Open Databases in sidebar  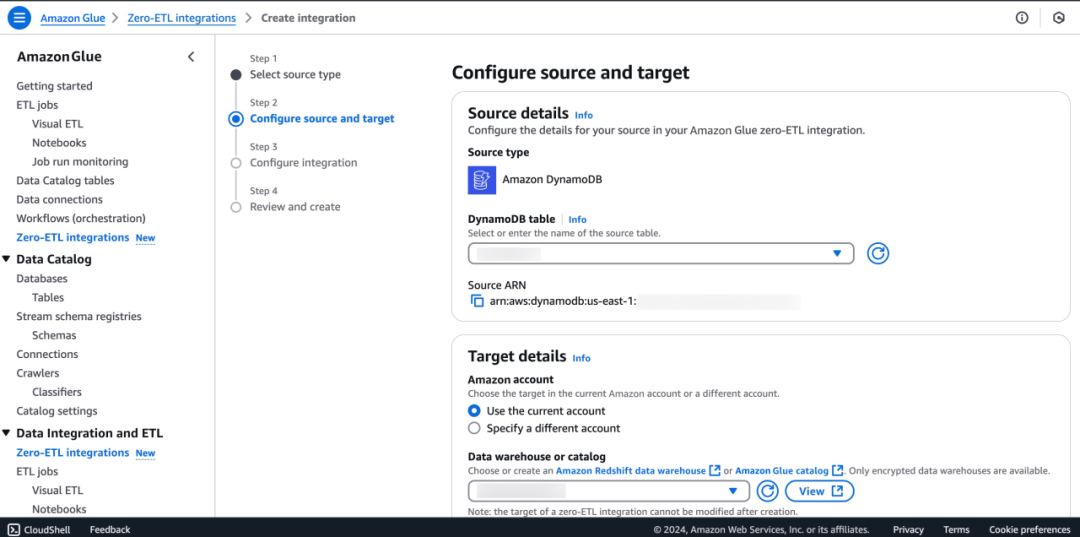[x=42, y=279]
